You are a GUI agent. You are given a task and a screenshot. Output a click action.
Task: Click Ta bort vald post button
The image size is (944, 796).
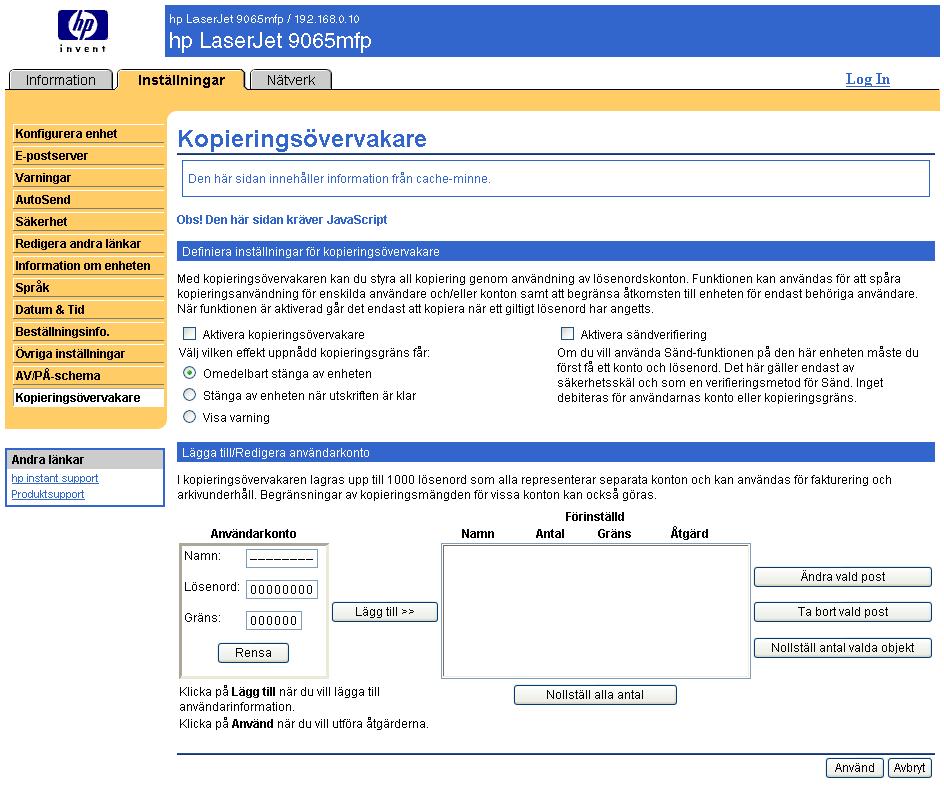pos(843,612)
